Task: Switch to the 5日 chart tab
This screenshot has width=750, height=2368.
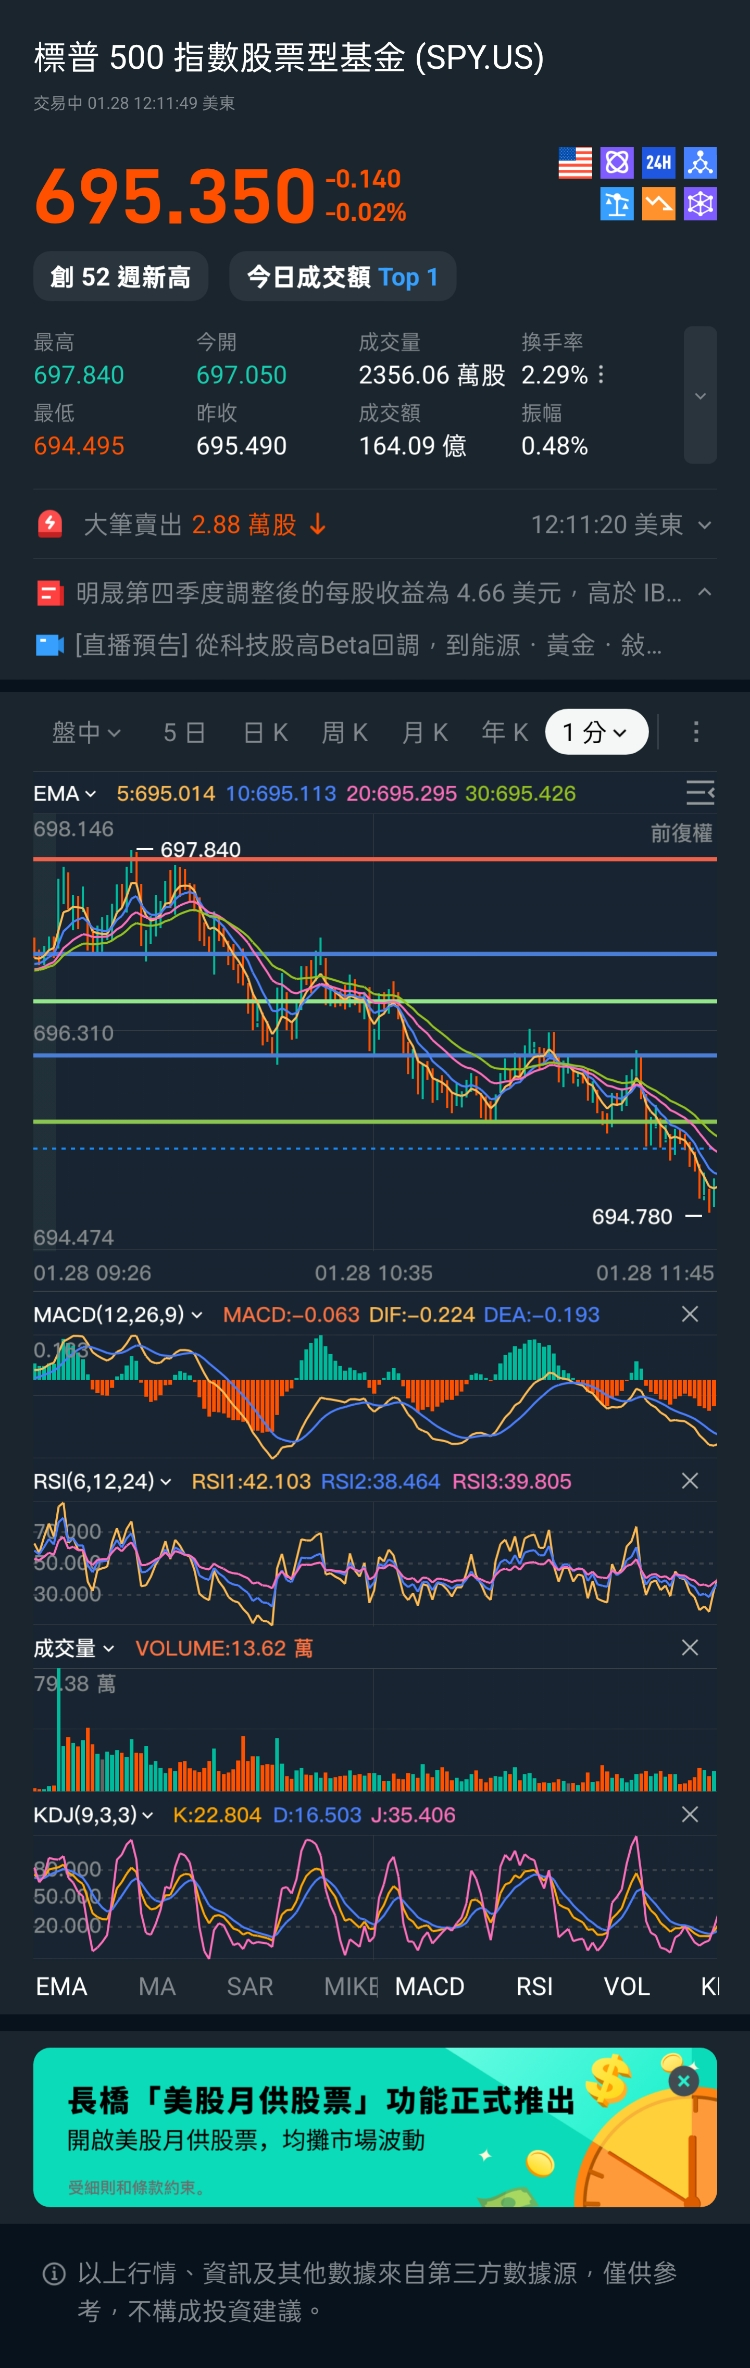Action: pos(184,732)
